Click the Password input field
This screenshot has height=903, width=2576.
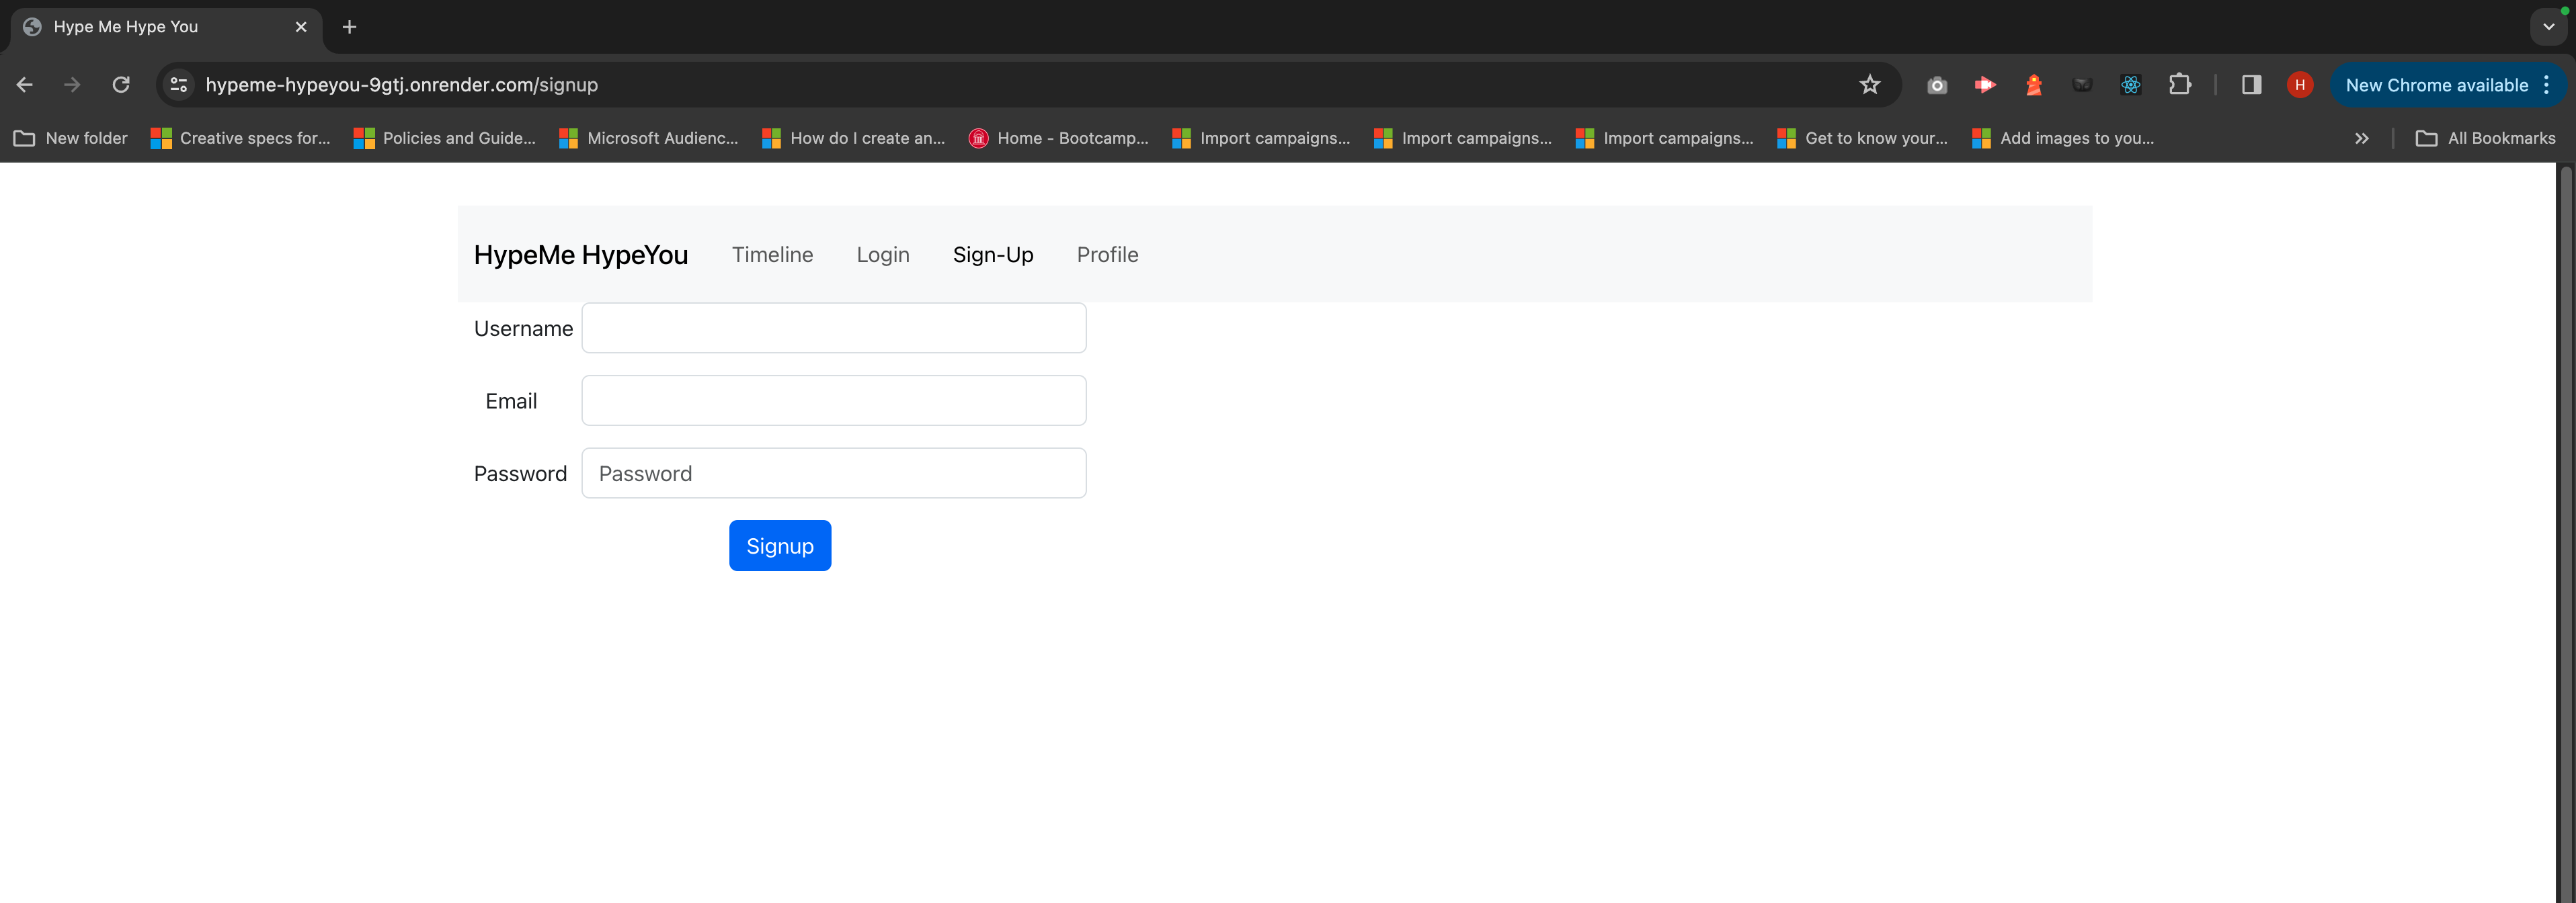(833, 473)
